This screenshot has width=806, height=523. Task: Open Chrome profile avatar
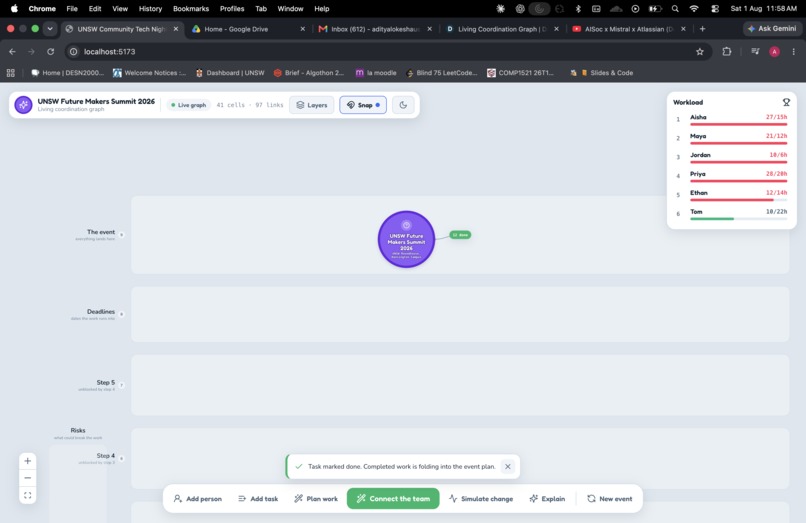tap(774, 51)
